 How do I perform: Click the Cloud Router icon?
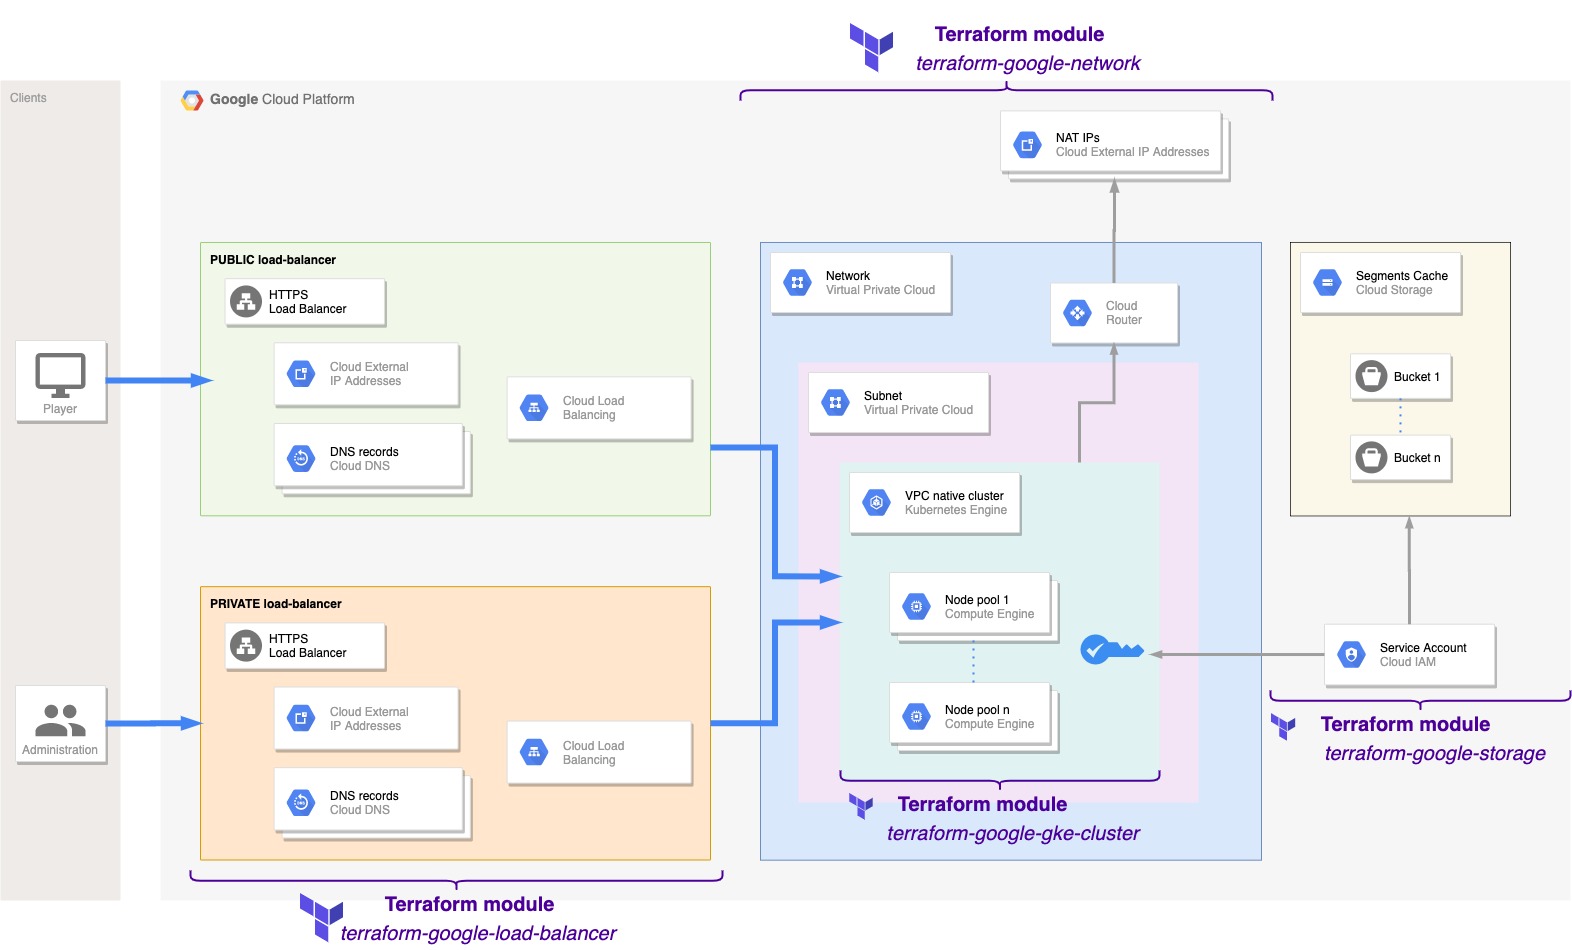pos(1077,313)
